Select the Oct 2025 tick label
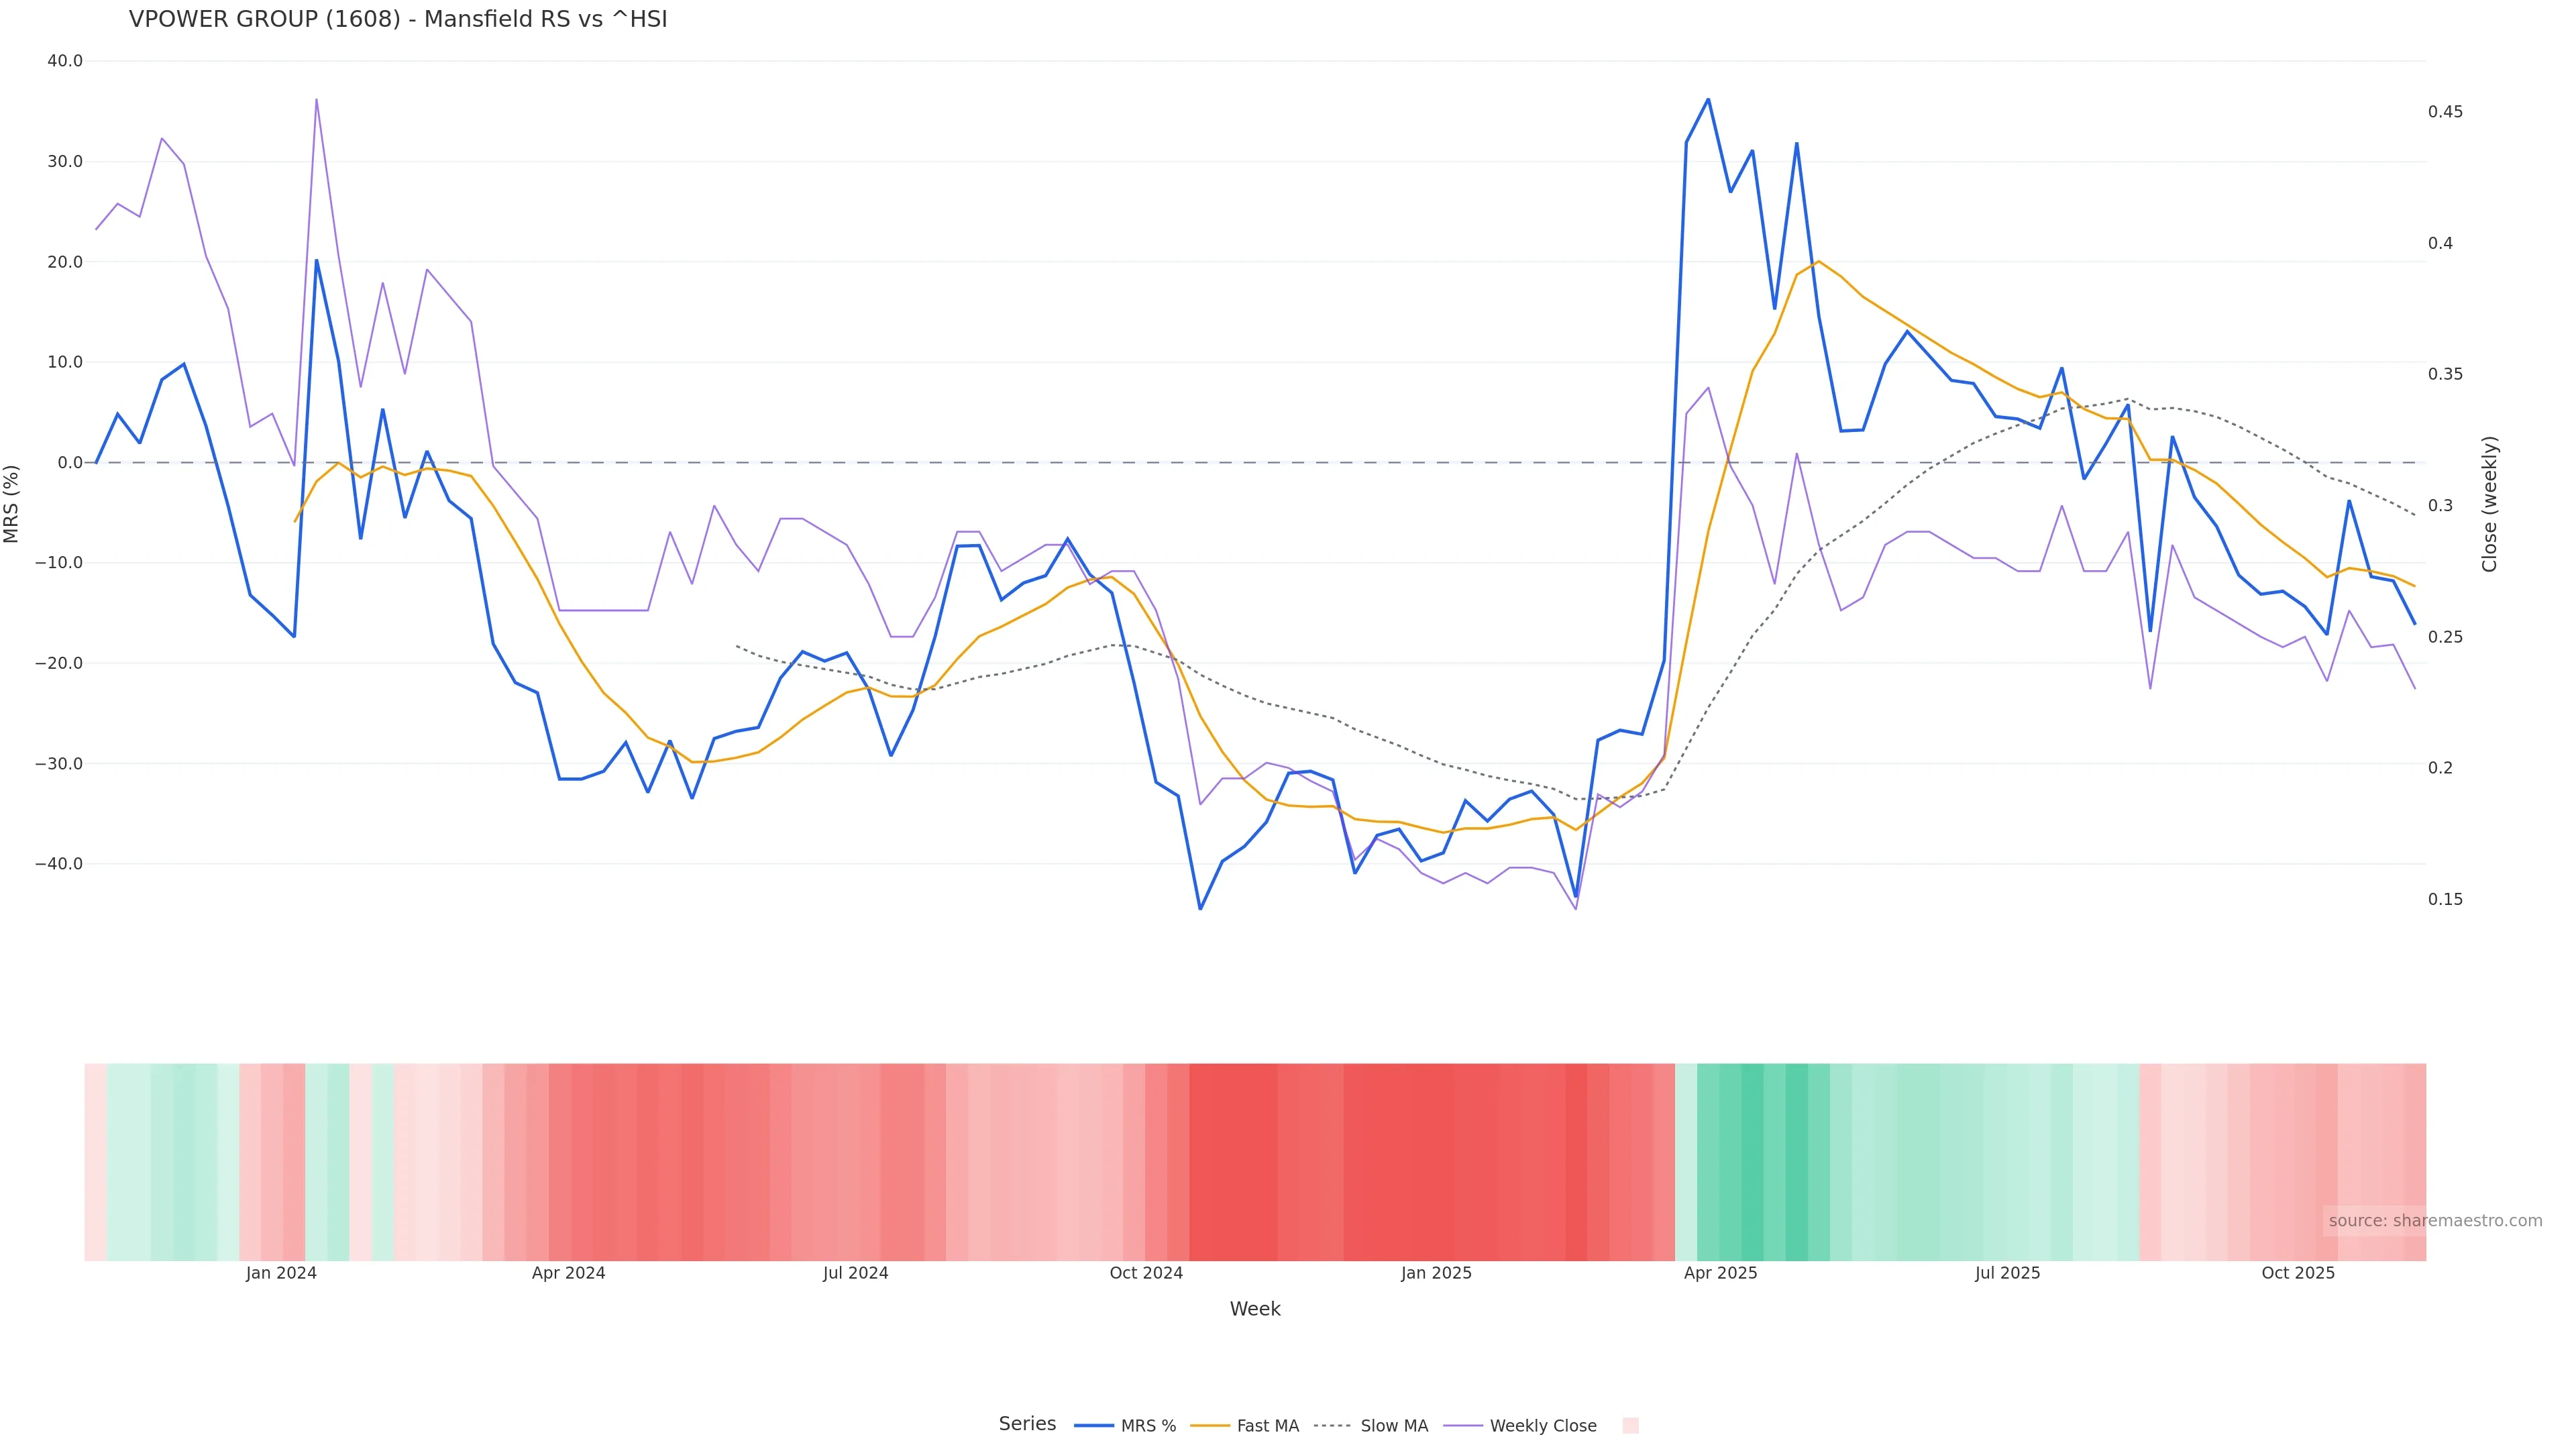Viewport: 2576px width, 1449px height. (x=2298, y=1274)
